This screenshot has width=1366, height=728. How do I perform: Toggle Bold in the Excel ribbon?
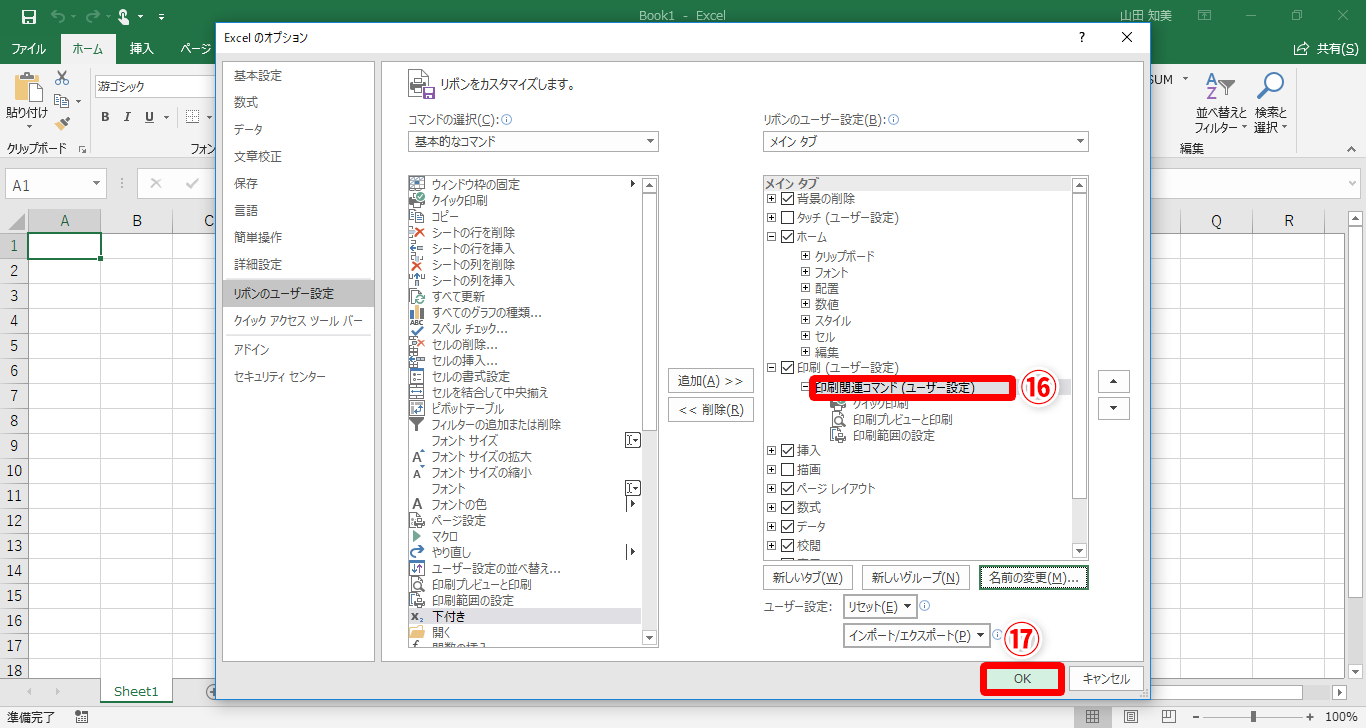coord(105,117)
